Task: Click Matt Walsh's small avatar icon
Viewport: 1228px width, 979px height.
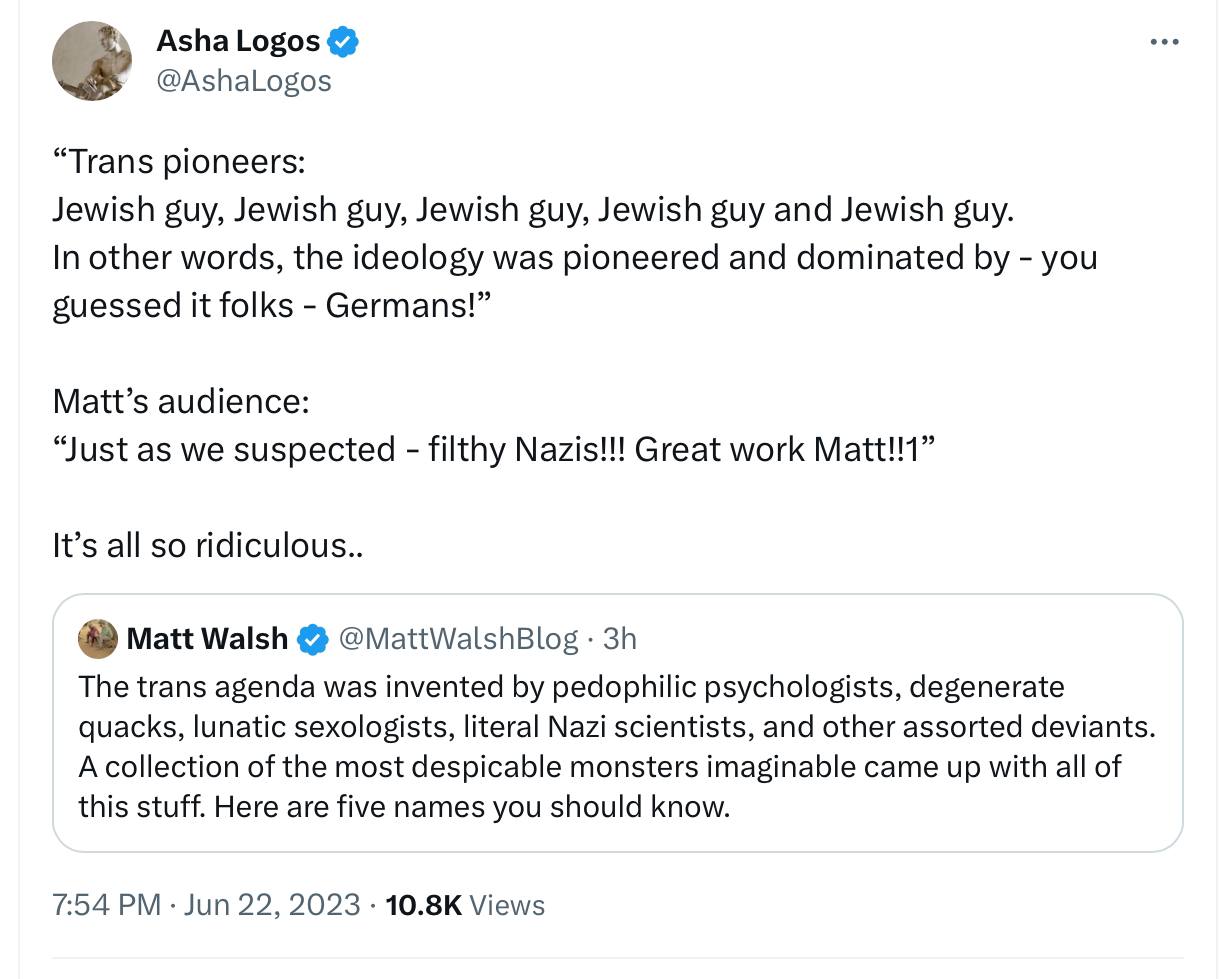Action: (98, 639)
